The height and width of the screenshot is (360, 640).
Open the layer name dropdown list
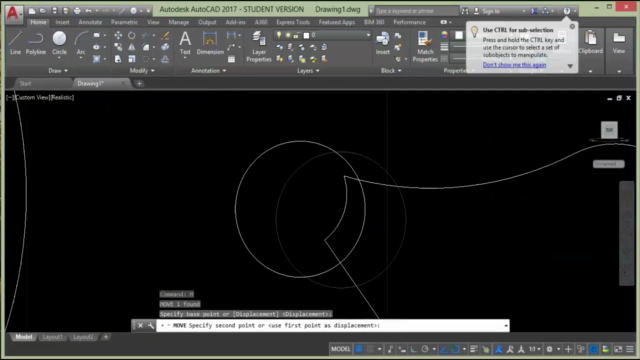(368, 35)
